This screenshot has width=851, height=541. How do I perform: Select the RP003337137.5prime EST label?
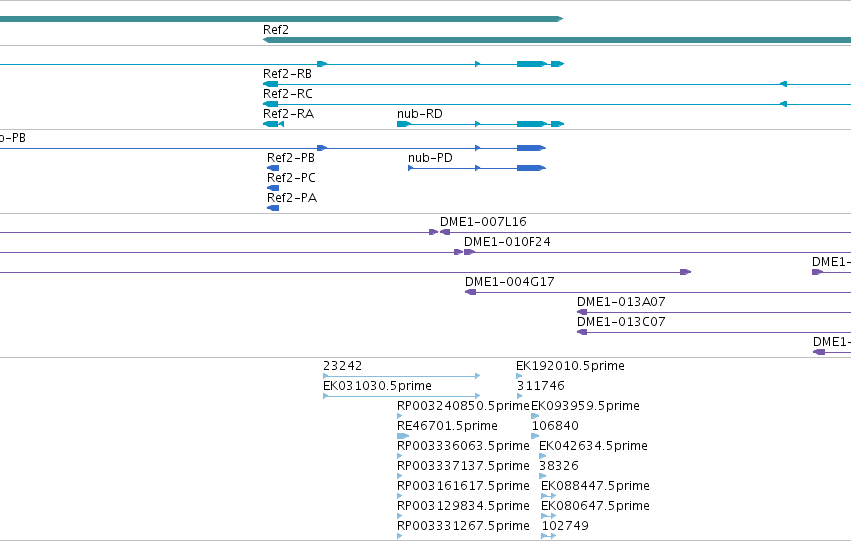pos(463,467)
